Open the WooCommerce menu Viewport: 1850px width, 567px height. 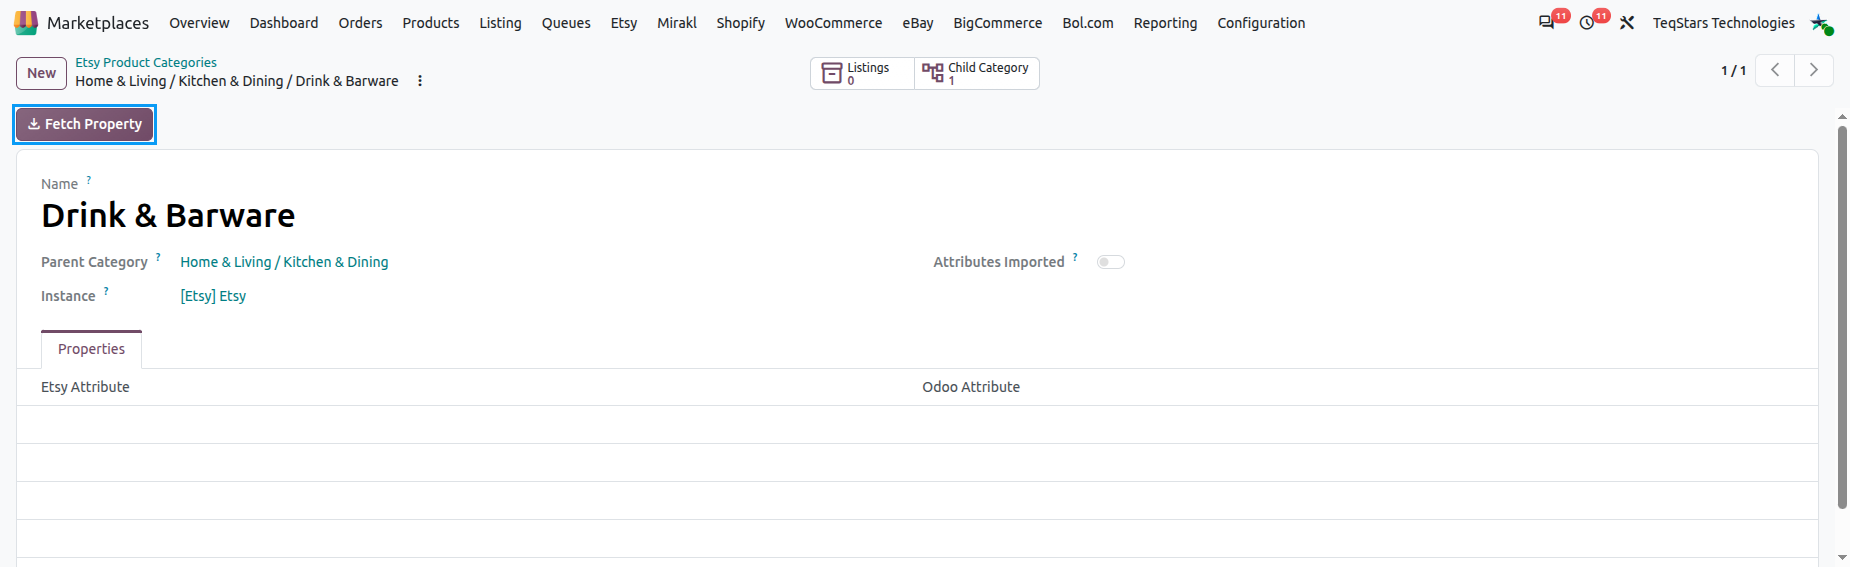pyautogui.click(x=833, y=23)
